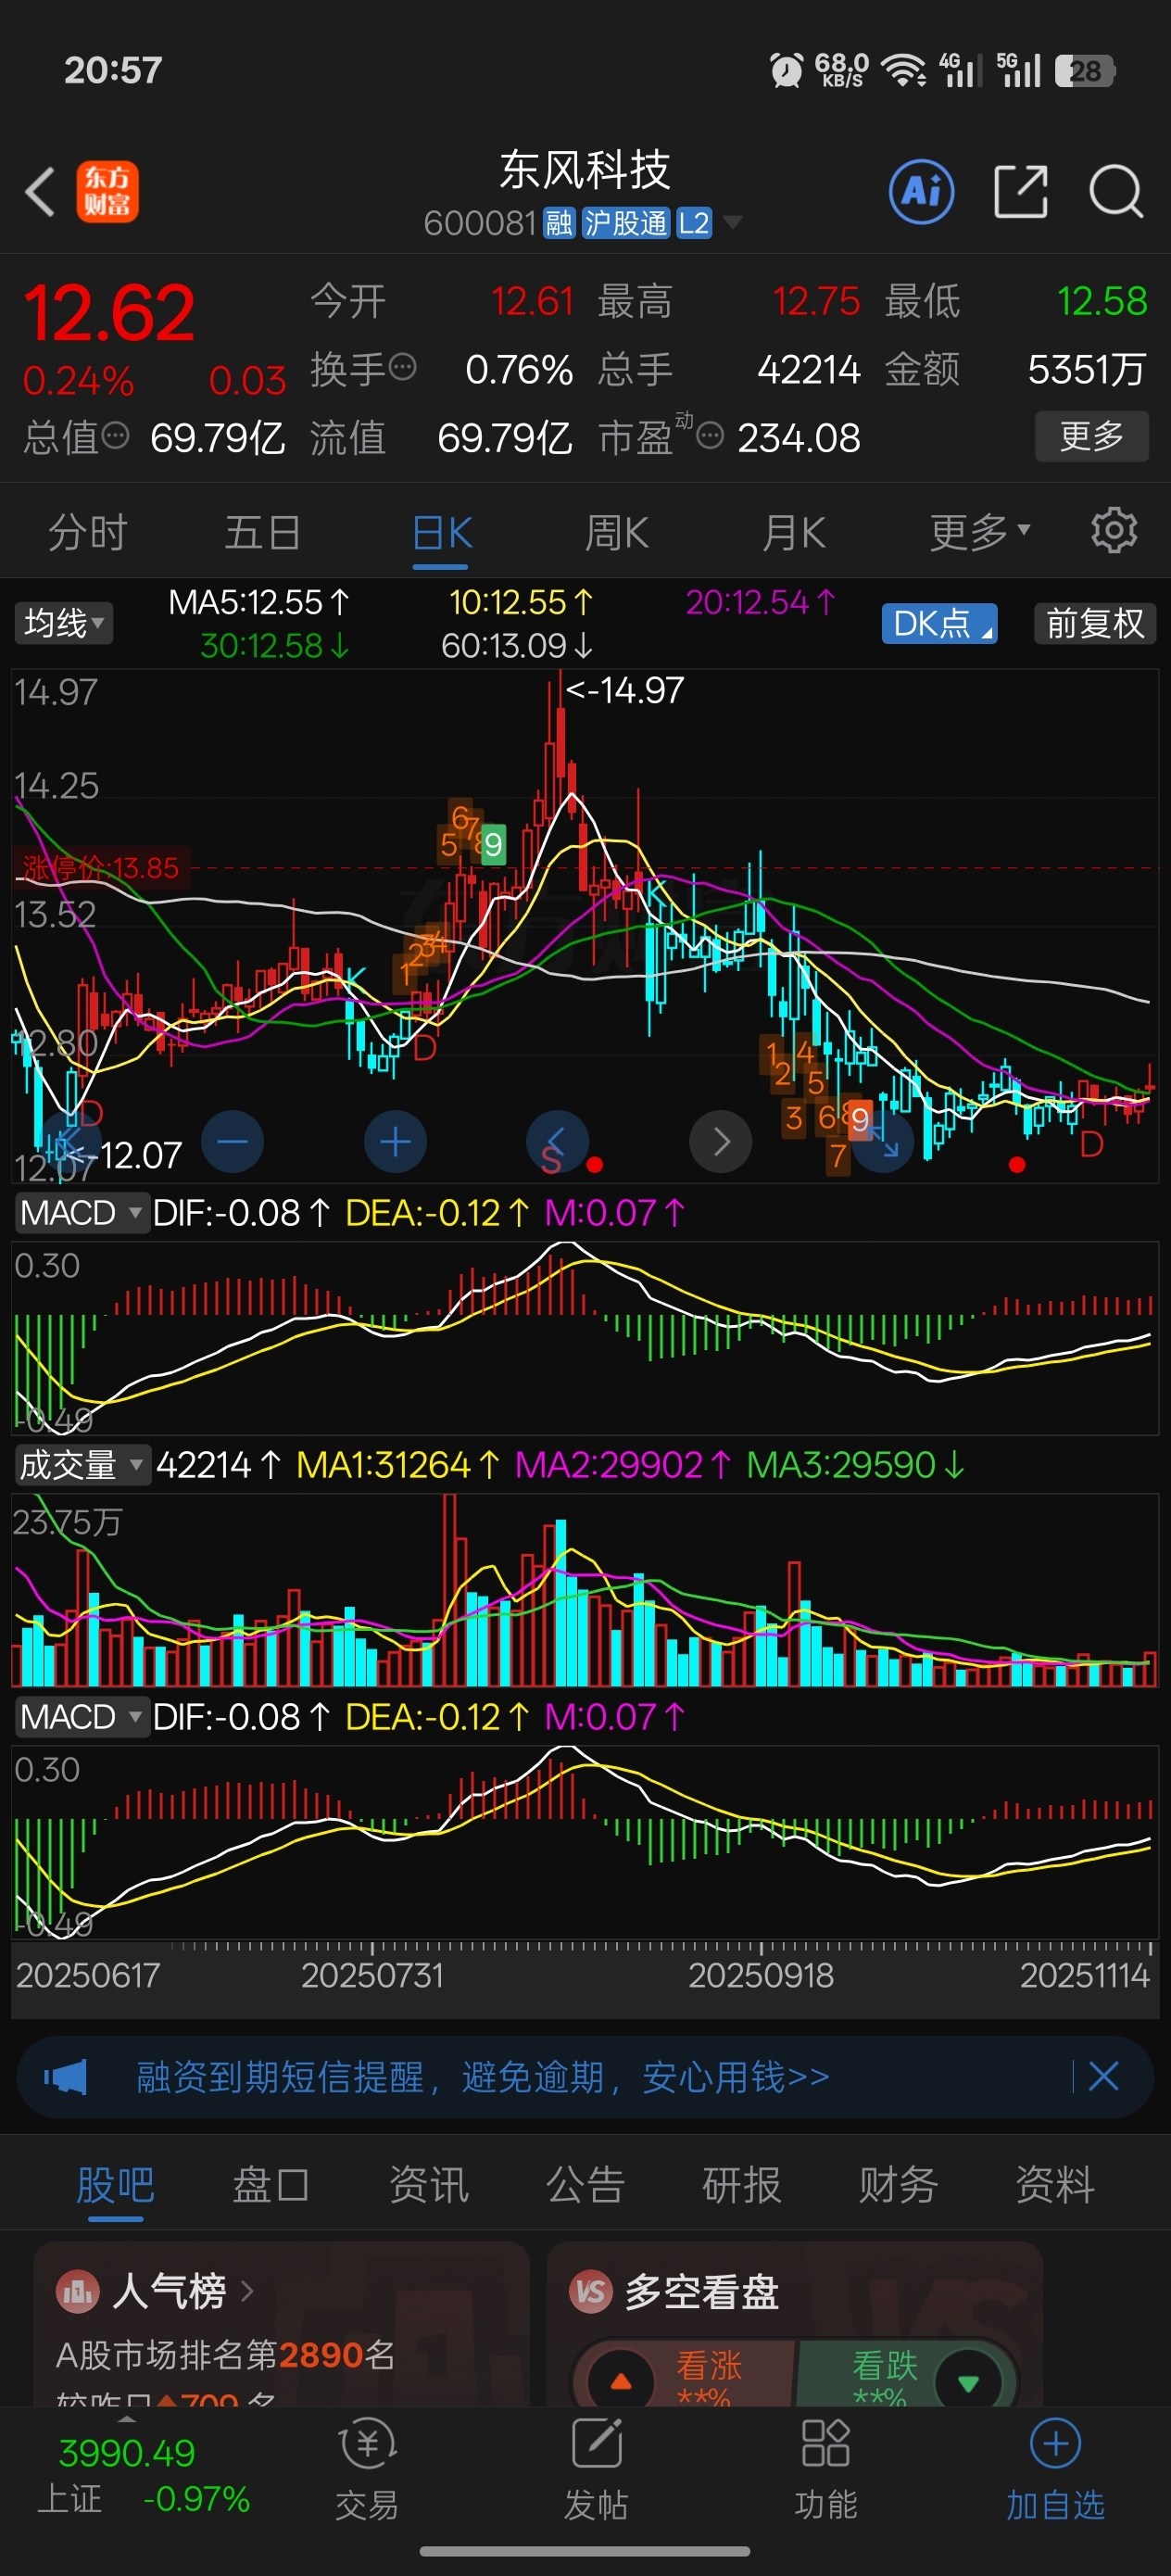Tap the 总值 info icon
The image size is (1171, 2576).
[116, 436]
